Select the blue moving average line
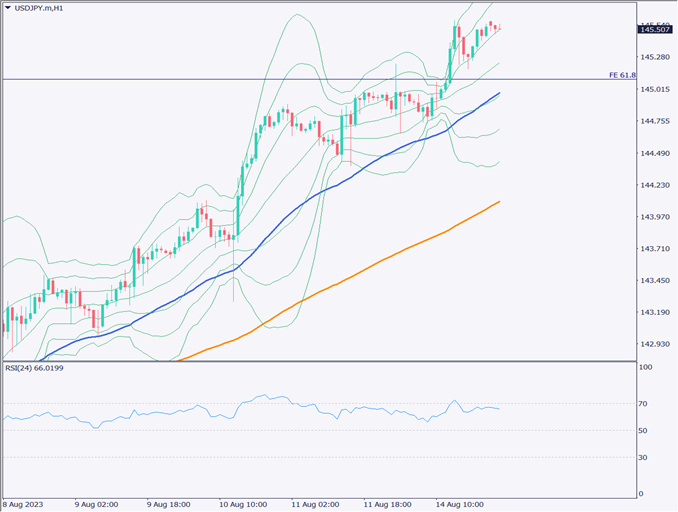The image size is (678, 512). (300, 211)
